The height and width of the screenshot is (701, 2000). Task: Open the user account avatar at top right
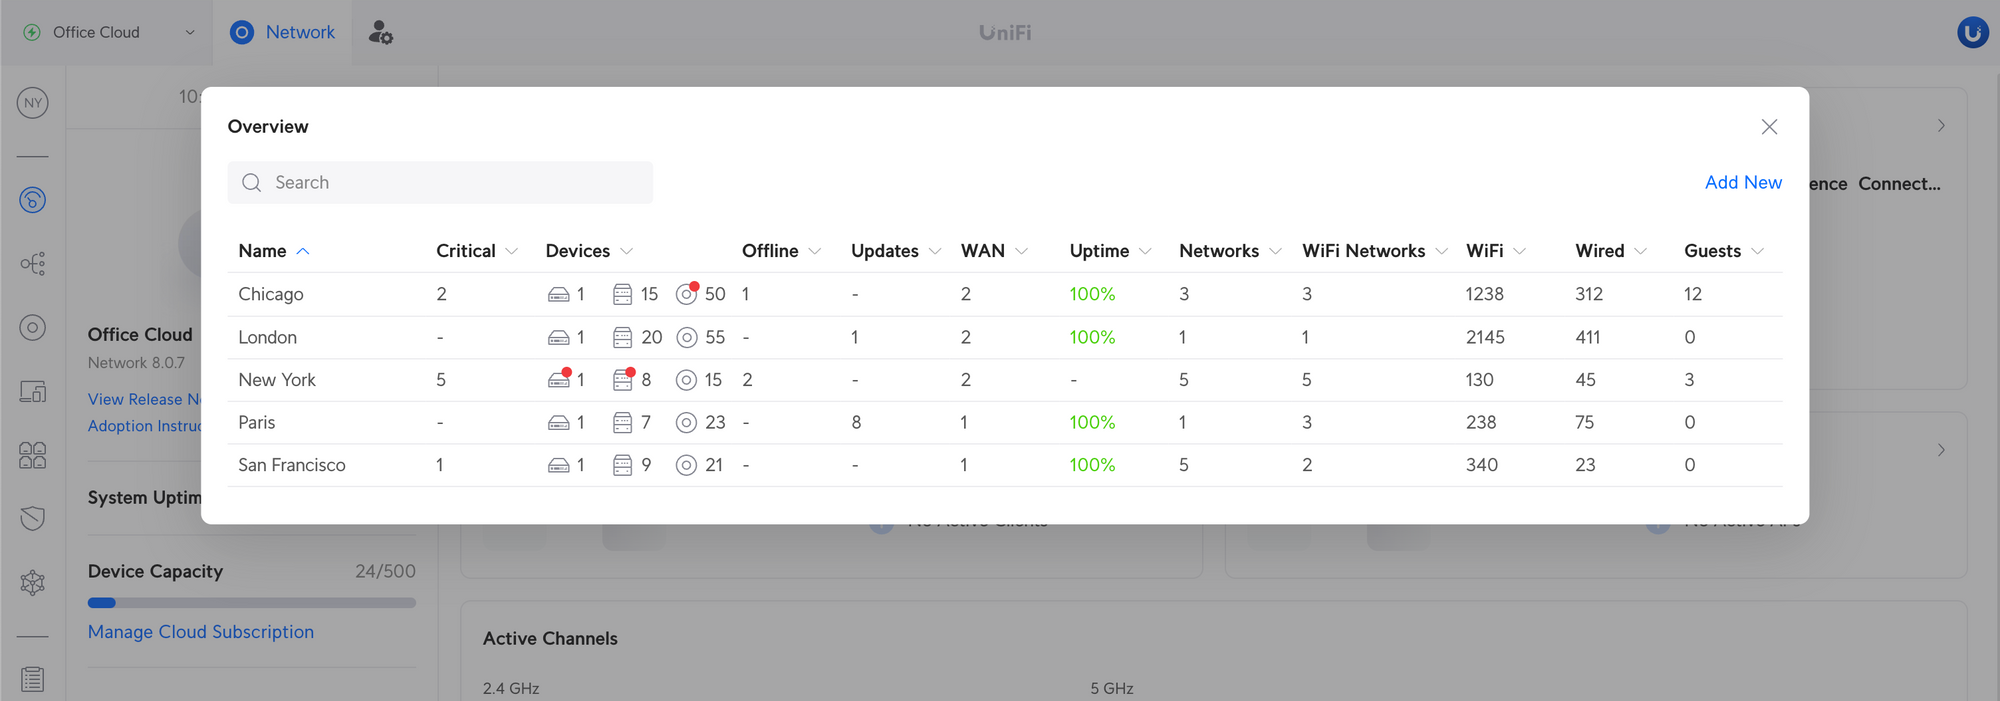(x=1972, y=33)
